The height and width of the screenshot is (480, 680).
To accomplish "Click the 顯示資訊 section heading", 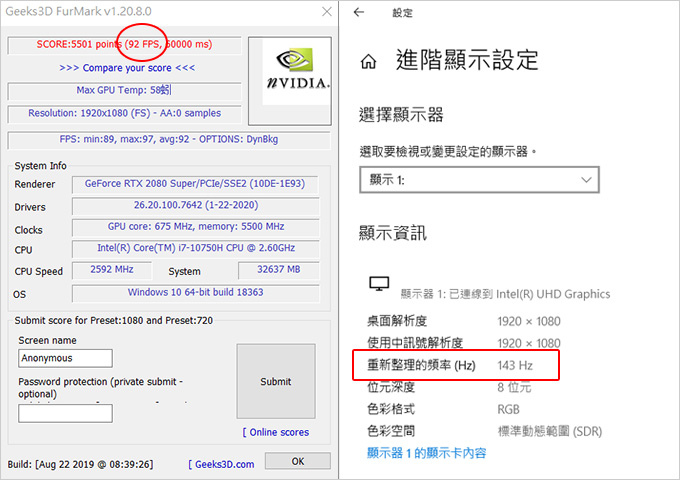I will [x=393, y=233].
